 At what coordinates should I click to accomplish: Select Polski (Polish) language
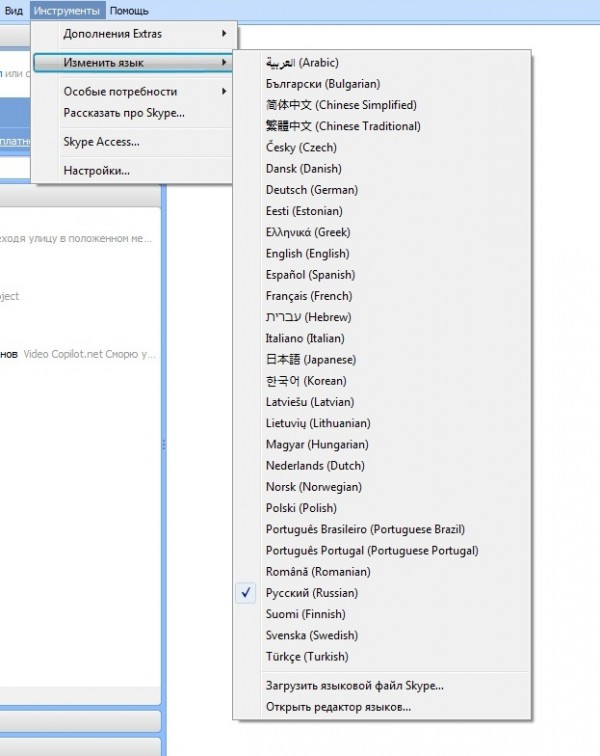tap(382, 508)
